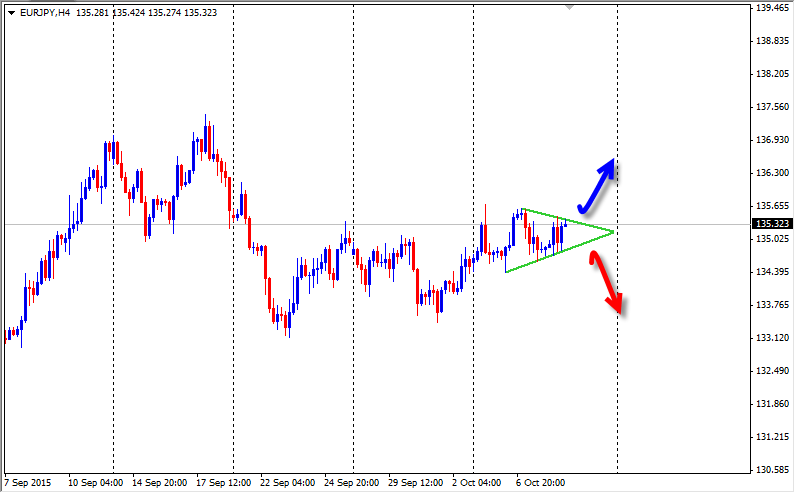Click the 6 Oct 20:00 time label
This screenshot has height=492, width=795.
coord(540,482)
